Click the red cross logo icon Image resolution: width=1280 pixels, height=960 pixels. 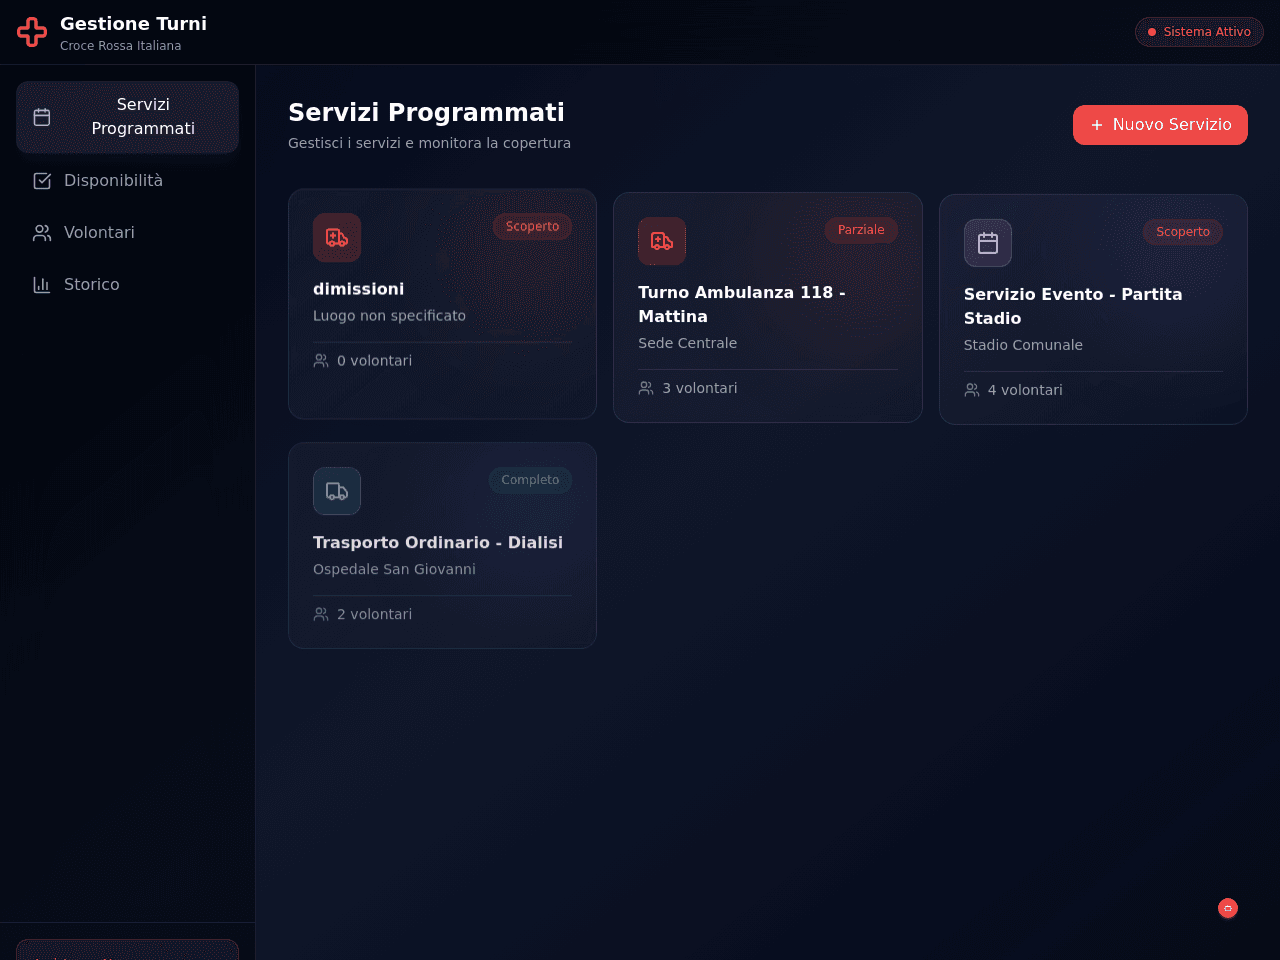coord(32,32)
